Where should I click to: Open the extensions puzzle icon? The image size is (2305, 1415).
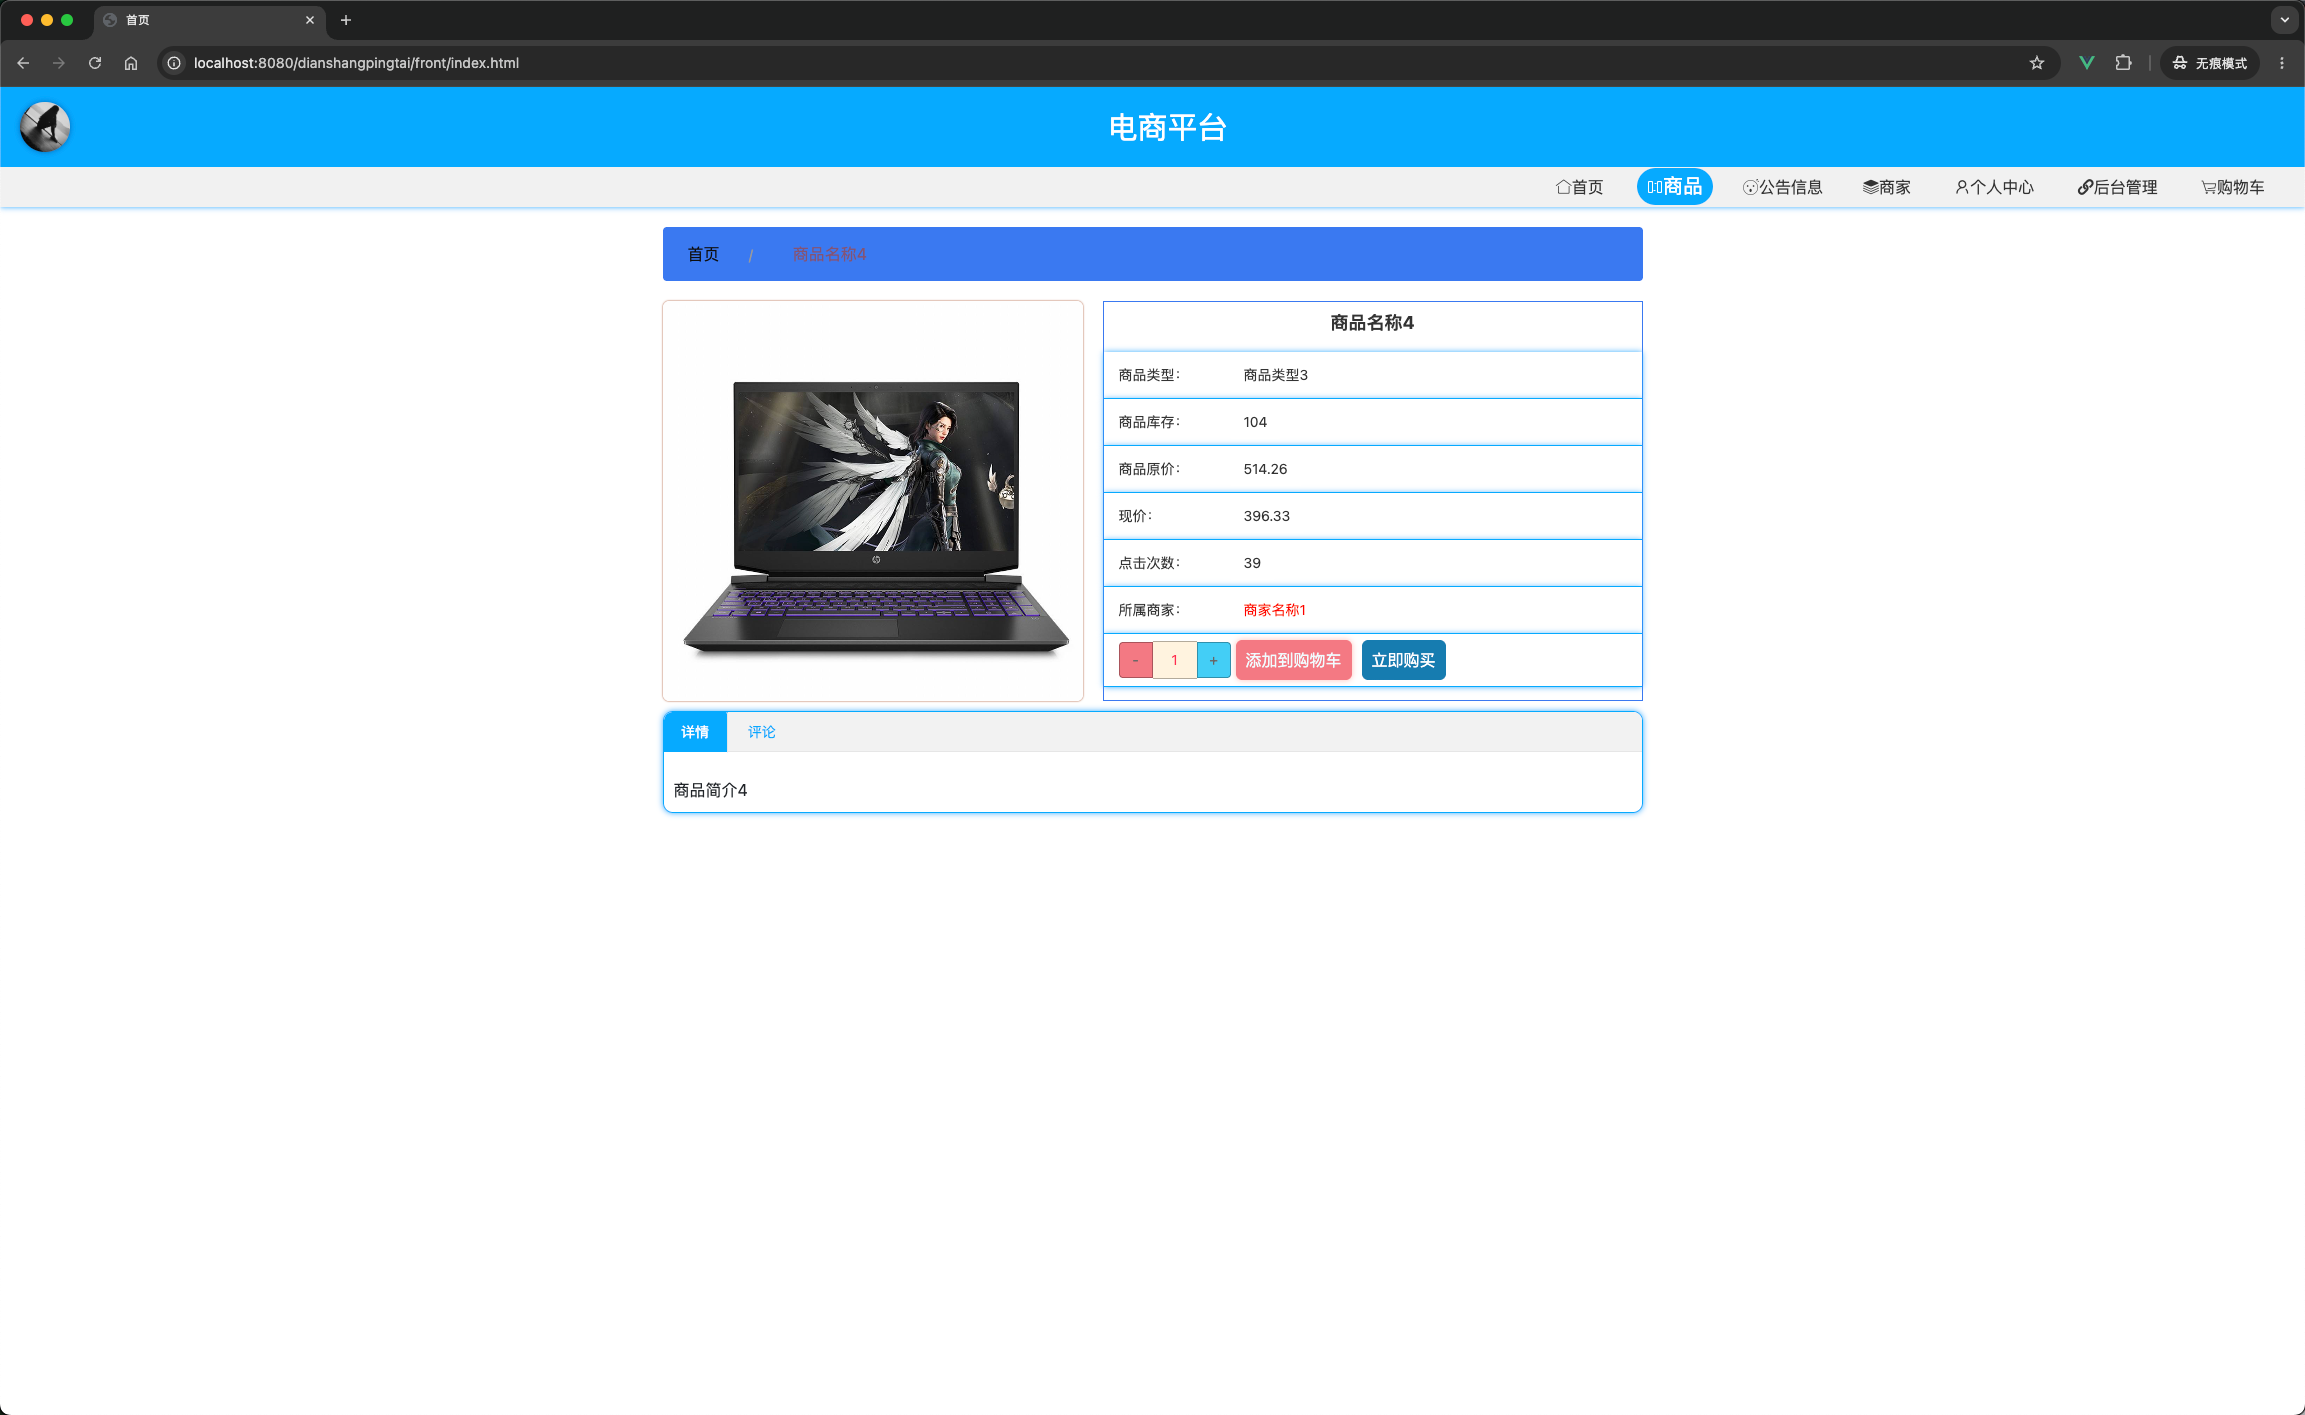click(2123, 63)
